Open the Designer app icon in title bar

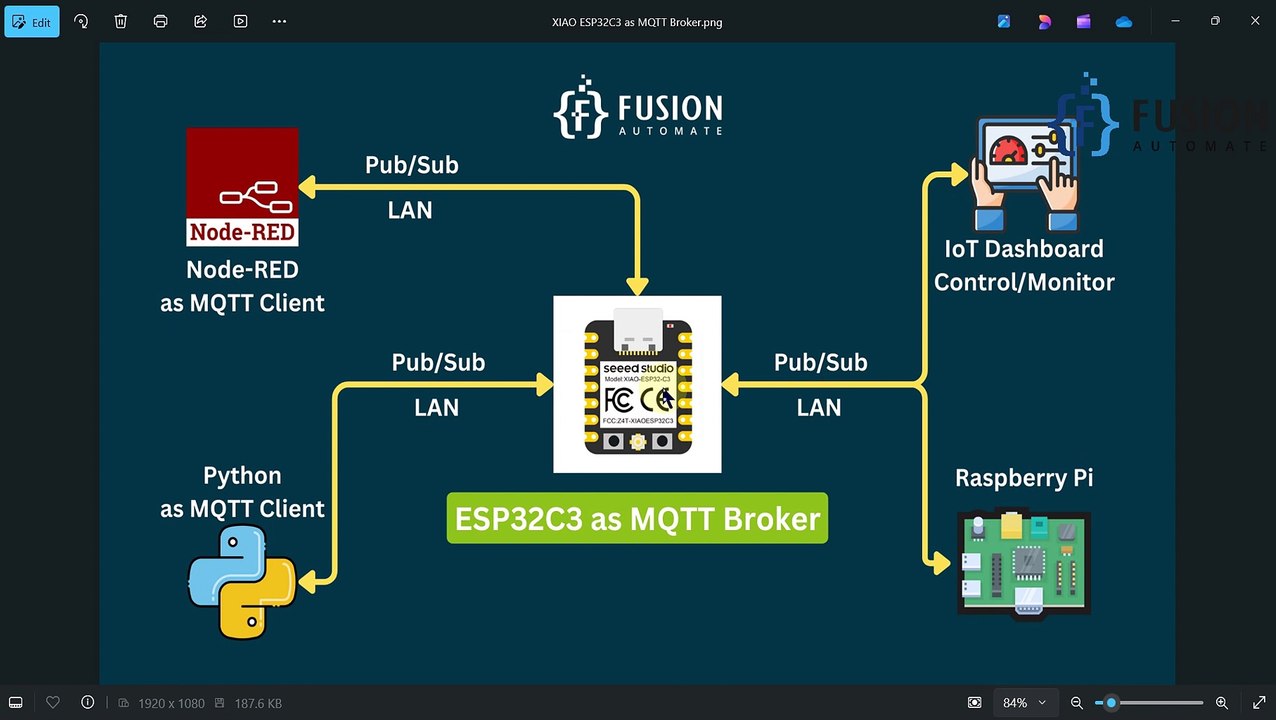1044,21
